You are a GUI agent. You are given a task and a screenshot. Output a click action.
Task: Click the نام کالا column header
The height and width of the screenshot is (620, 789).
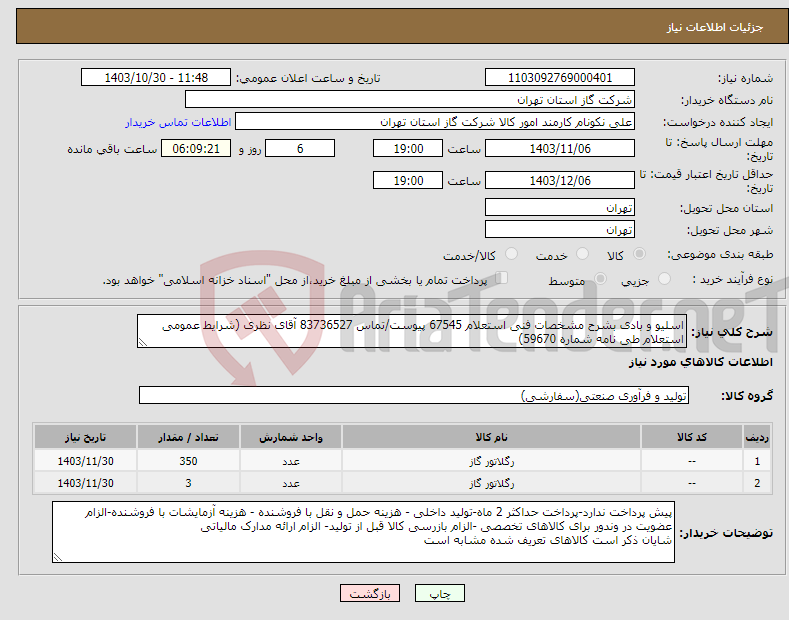coord(491,437)
